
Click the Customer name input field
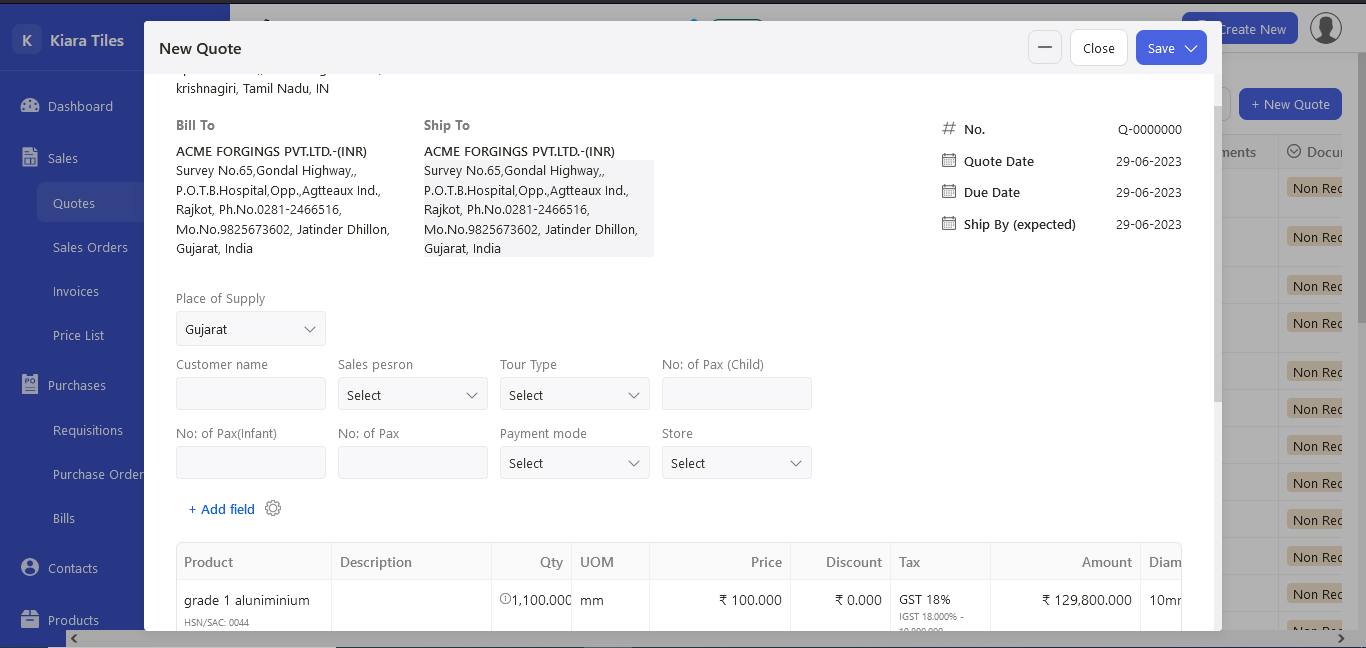point(251,394)
